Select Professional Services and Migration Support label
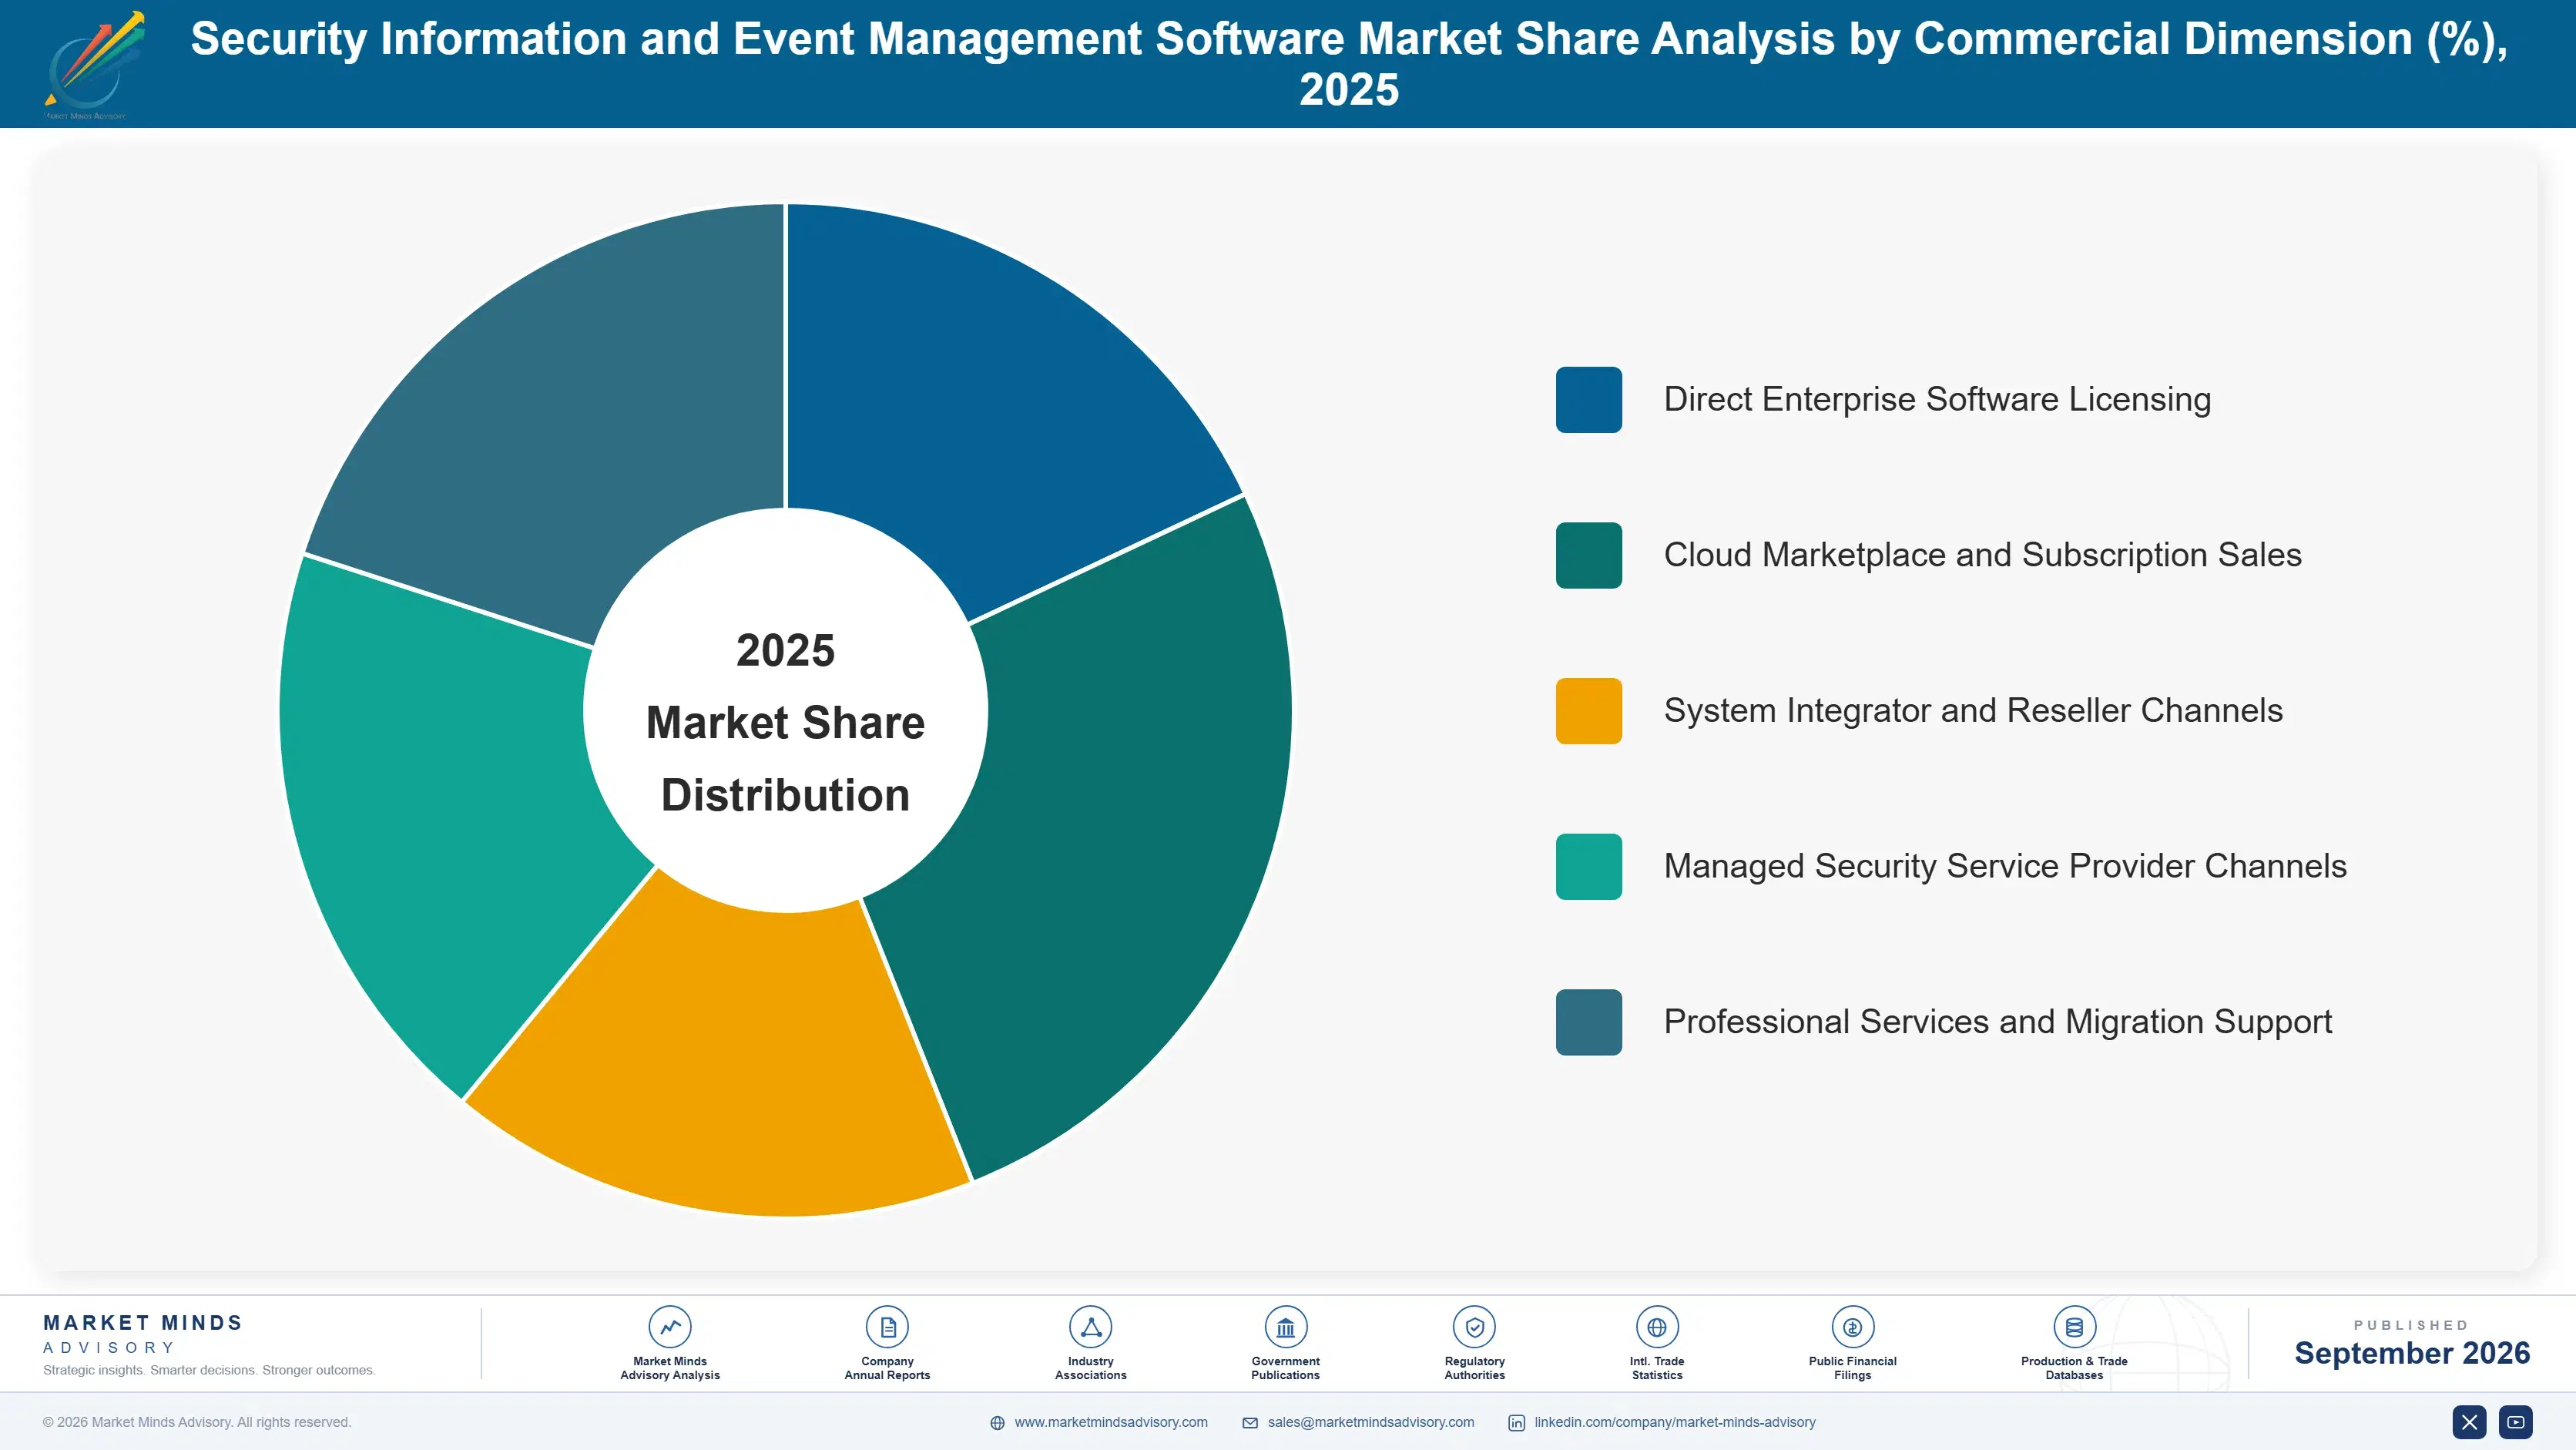The height and width of the screenshot is (1450, 2576). (1997, 1022)
